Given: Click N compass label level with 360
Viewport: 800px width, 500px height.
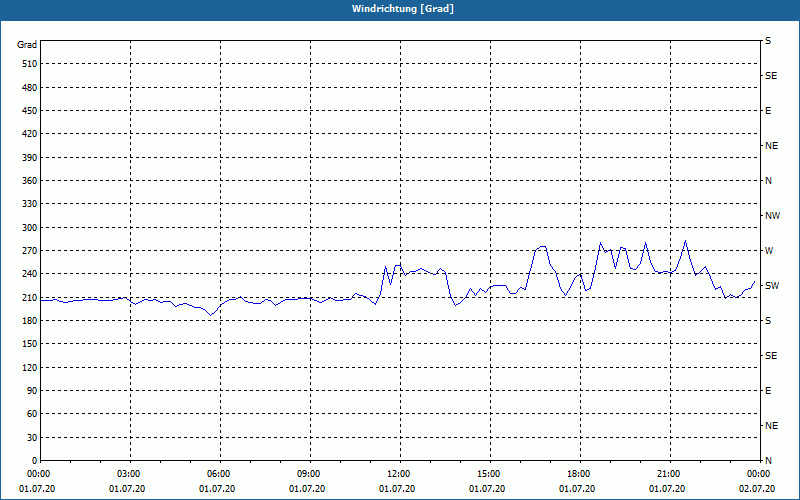Looking at the screenshot, I should click(768, 181).
